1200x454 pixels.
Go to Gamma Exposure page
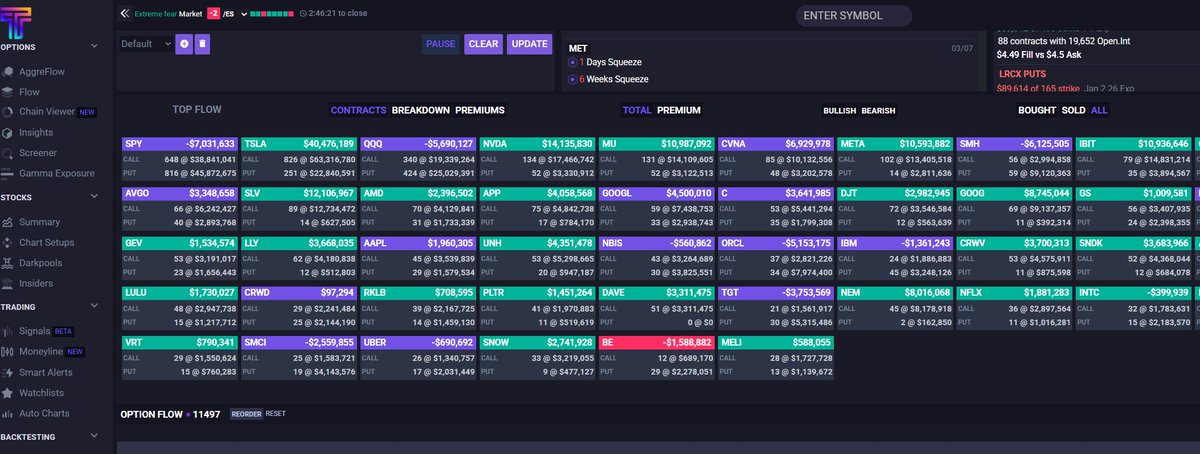(60, 173)
